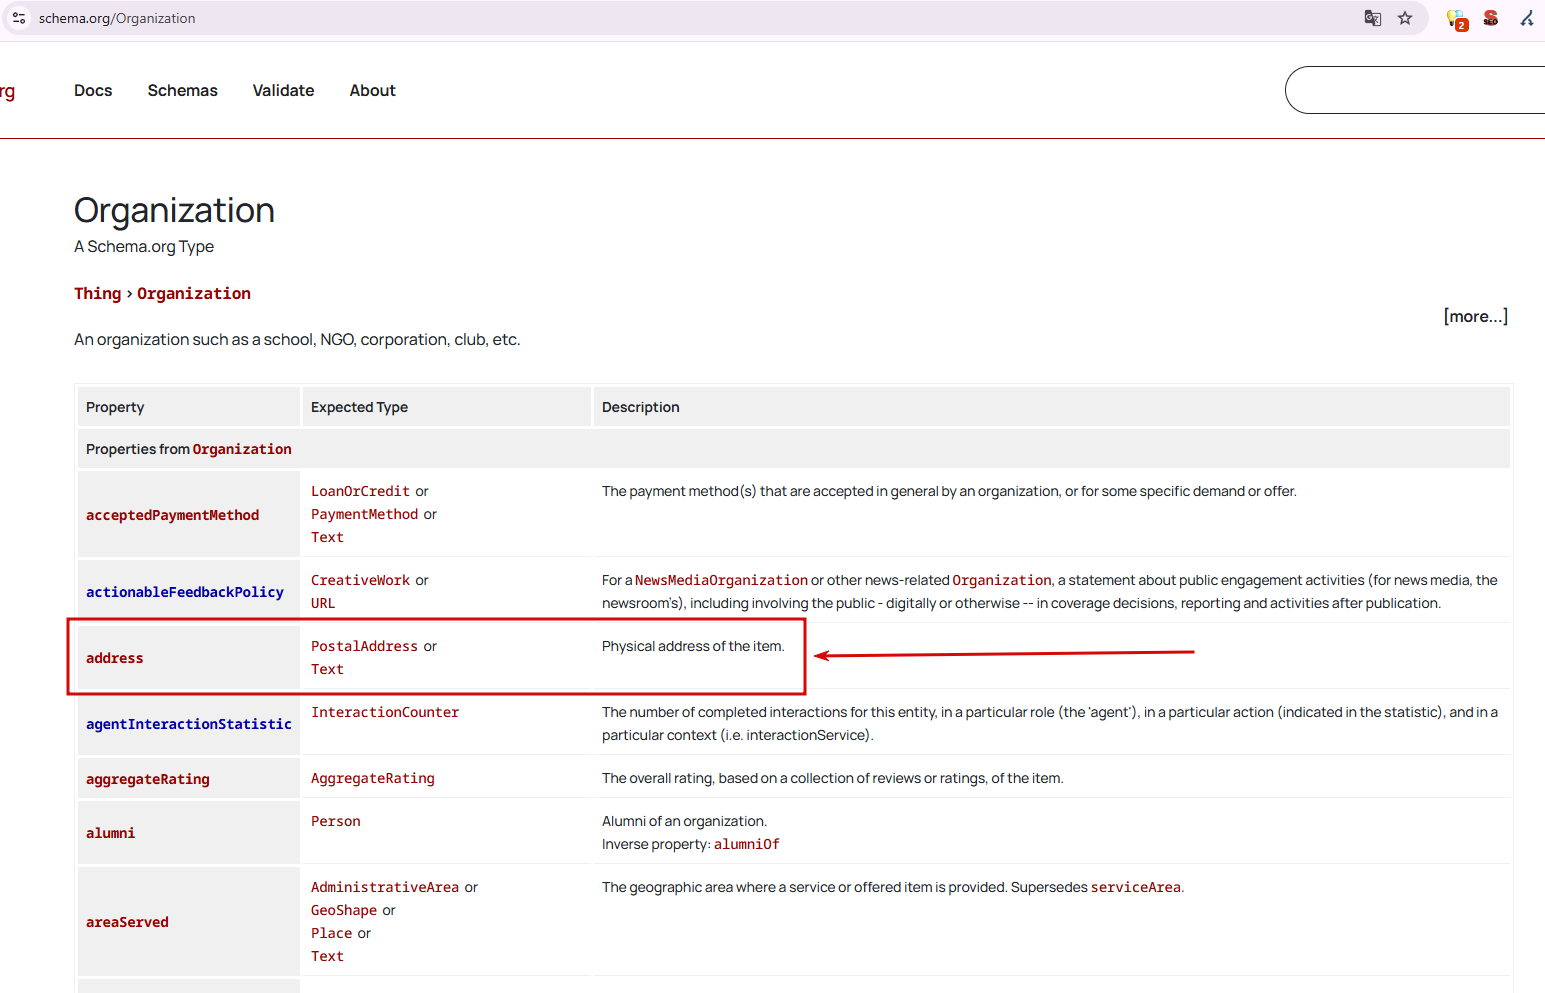Click Text type in acceptedPaymentMethod row
Viewport: 1545px width, 993px height.
[327, 537]
